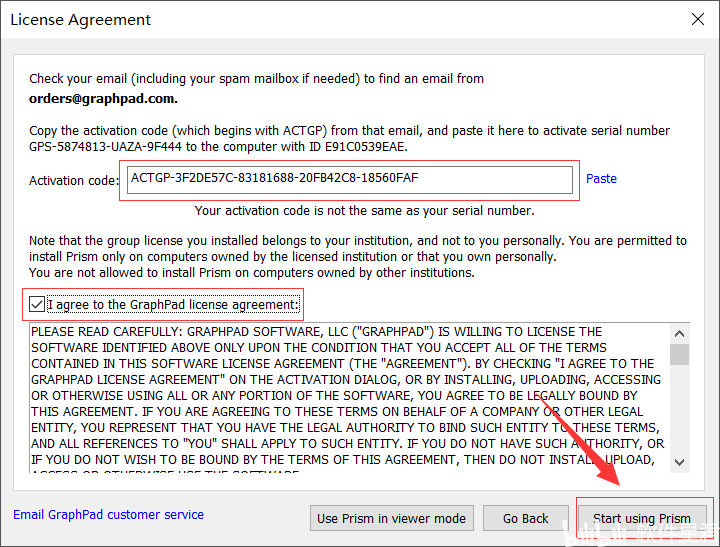Click the orders@graphpad.com email address text
The height and width of the screenshot is (547, 720).
[x=103, y=99]
